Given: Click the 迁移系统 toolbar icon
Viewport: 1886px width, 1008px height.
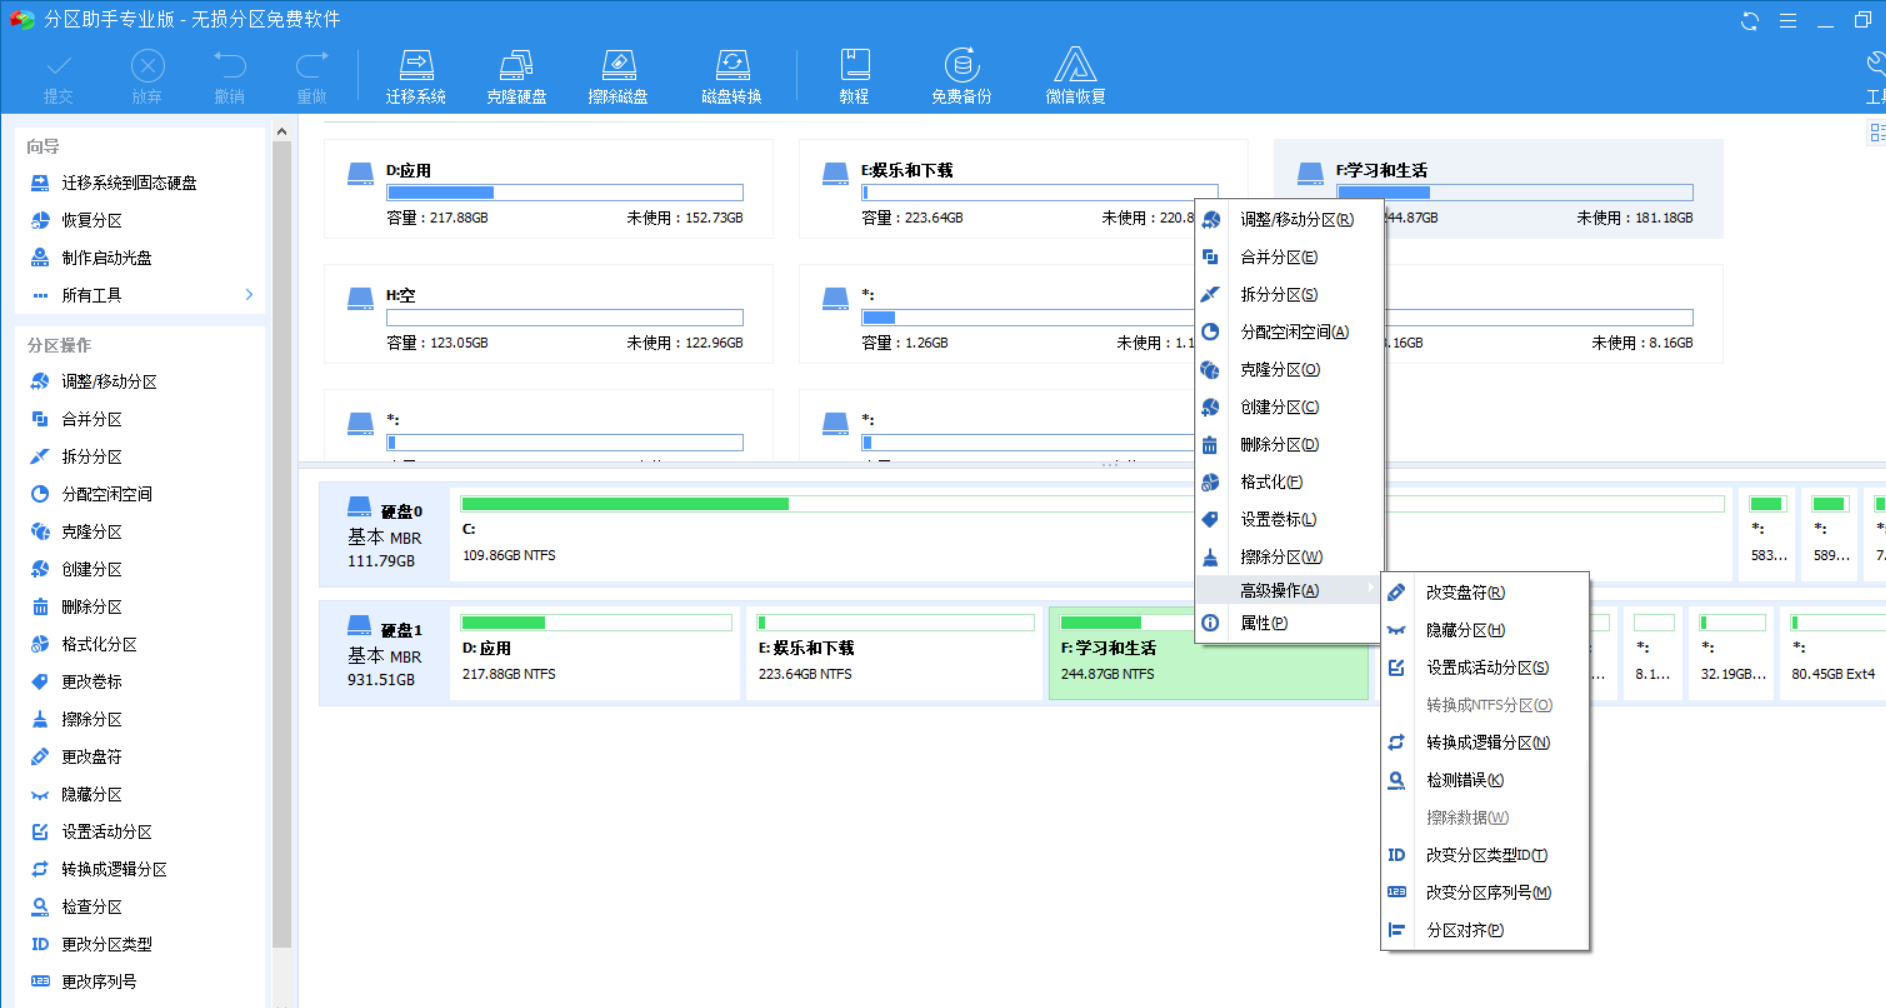Looking at the screenshot, I should pyautogui.click(x=416, y=76).
